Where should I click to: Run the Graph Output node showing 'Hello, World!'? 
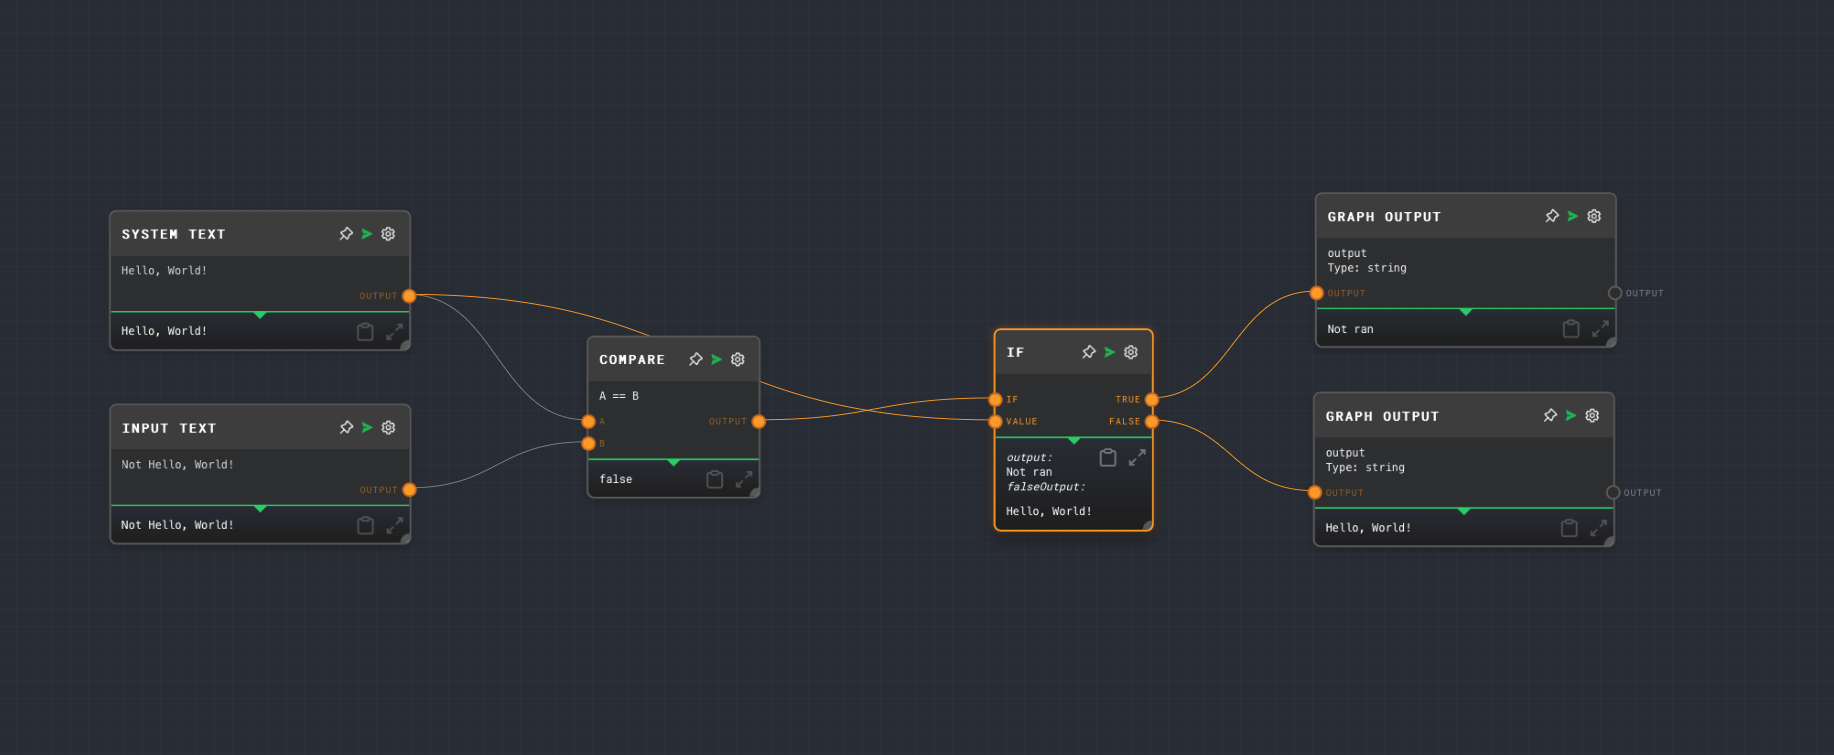[1571, 415]
